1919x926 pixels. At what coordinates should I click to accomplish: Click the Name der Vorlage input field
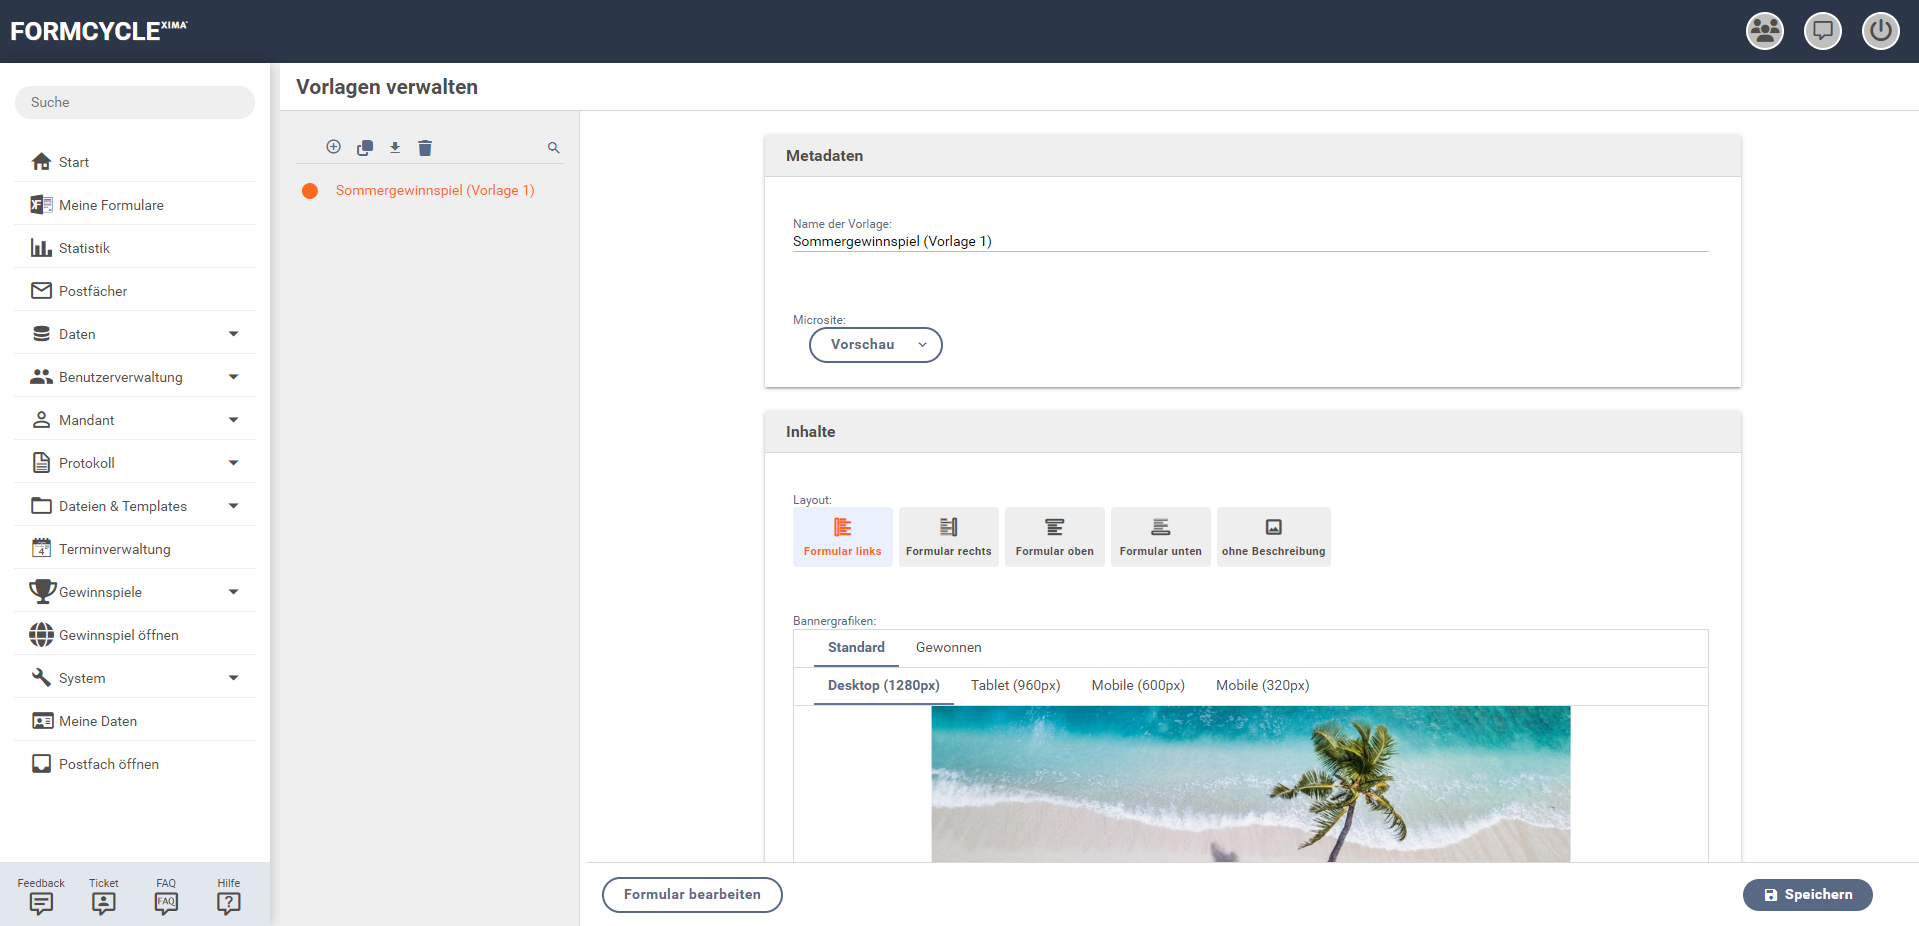(x=1250, y=241)
